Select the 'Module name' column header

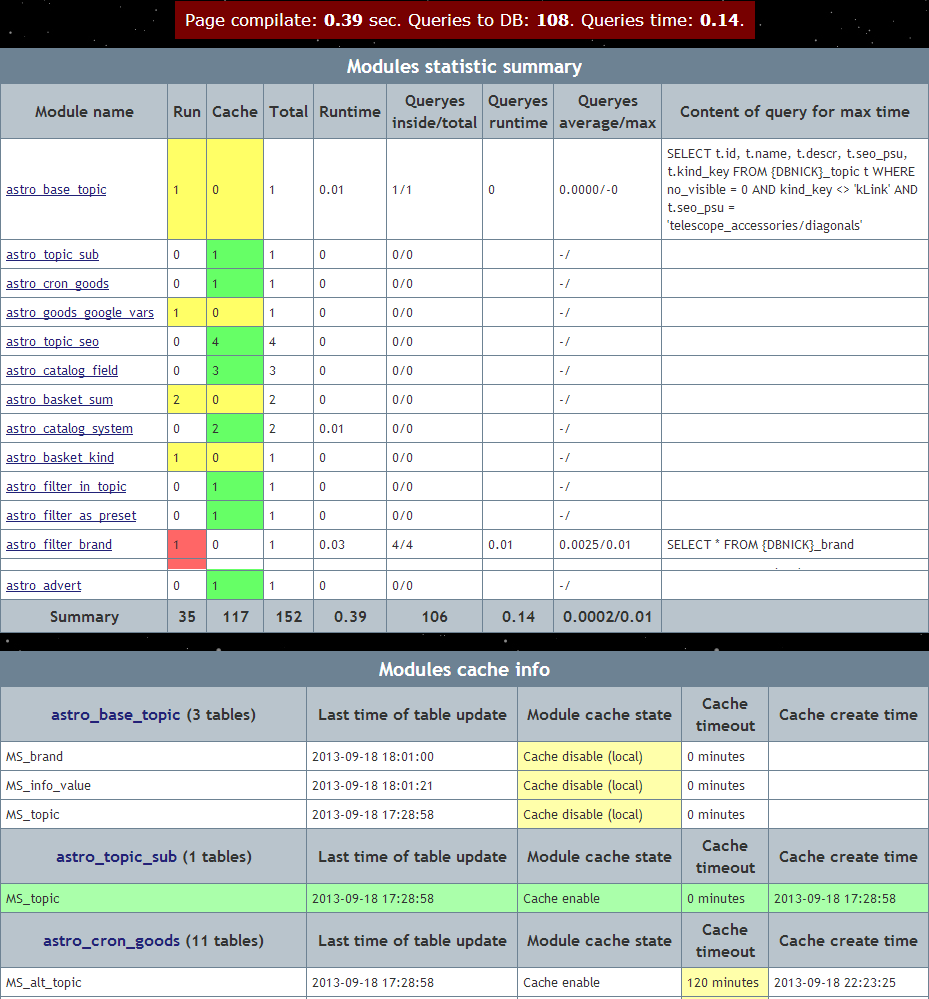[84, 111]
